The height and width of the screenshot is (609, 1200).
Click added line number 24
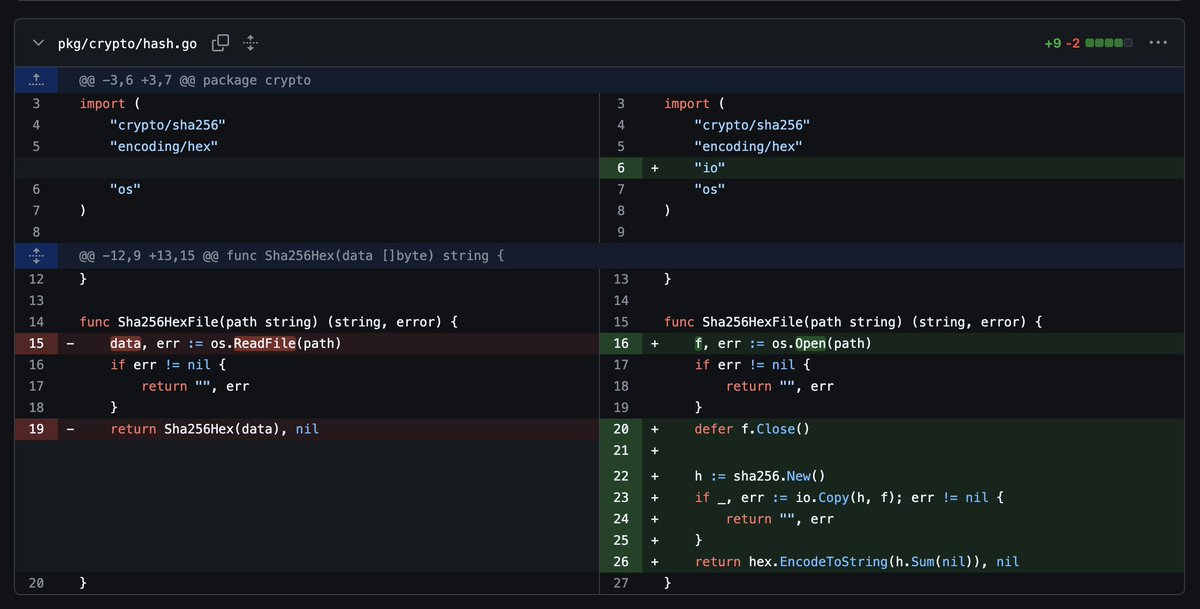621,519
